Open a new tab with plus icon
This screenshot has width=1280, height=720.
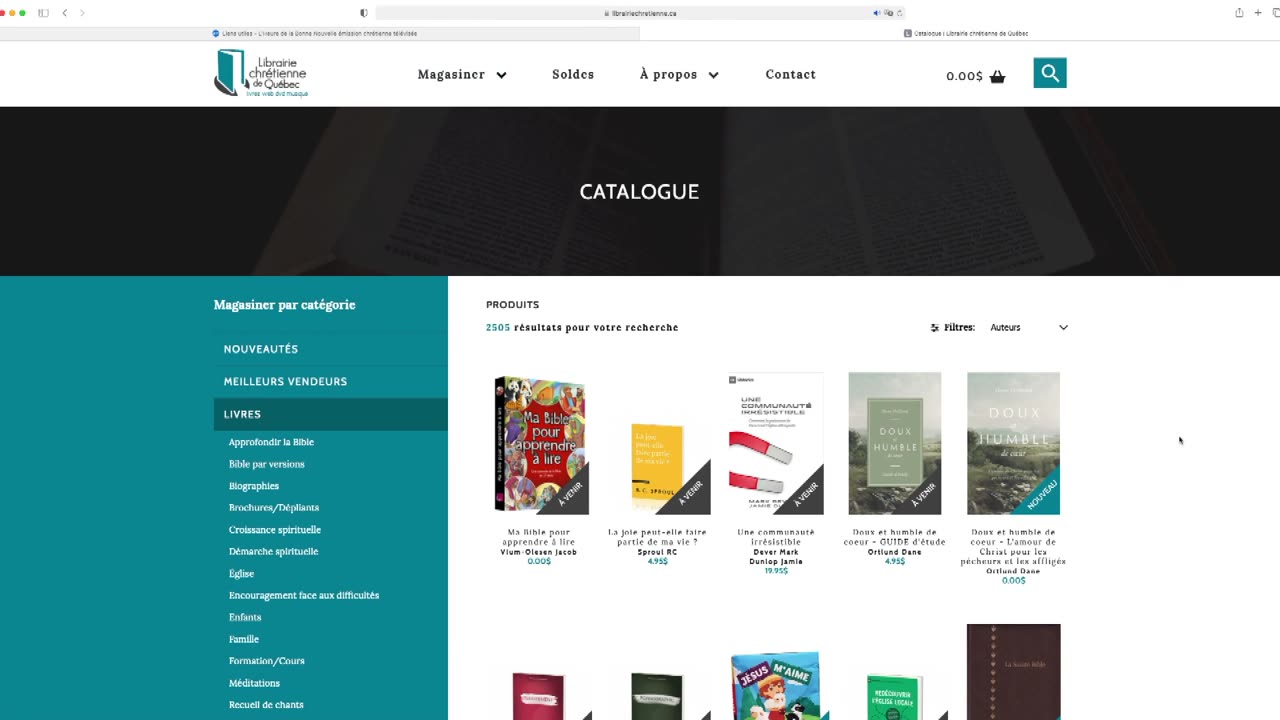[x=1258, y=13]
